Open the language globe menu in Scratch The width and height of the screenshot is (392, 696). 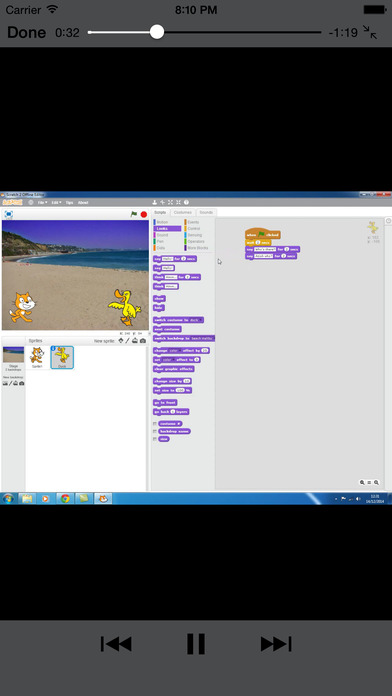(x=31, y=202)
